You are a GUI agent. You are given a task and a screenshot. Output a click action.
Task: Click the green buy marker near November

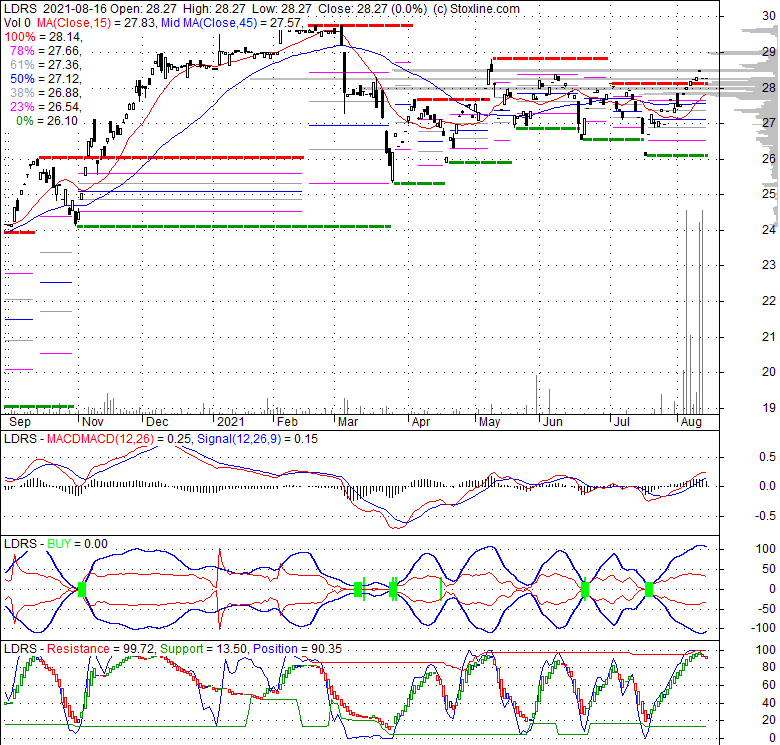82,590
